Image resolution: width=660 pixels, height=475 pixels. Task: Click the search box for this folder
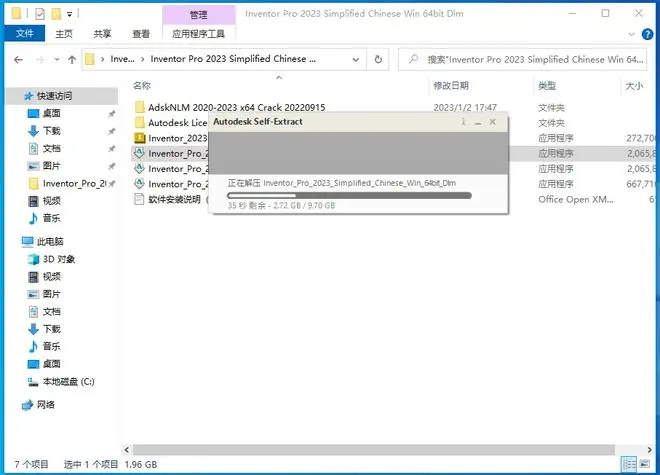point(522,59)
